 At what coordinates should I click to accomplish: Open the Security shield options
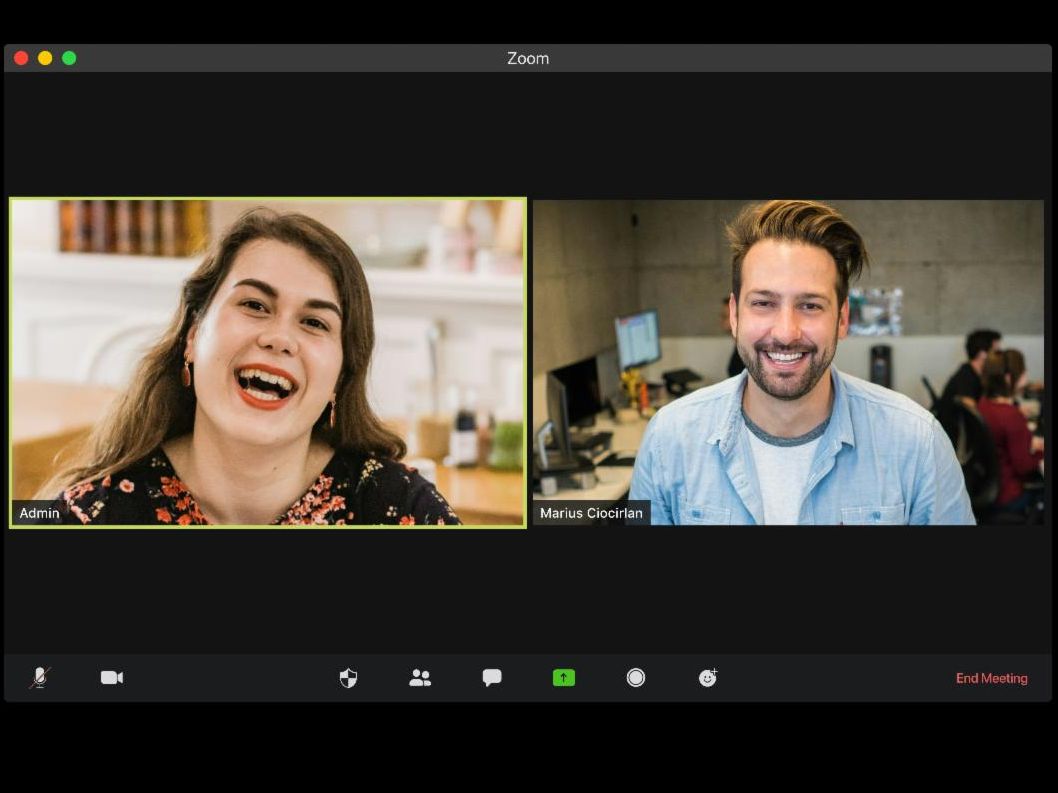(348, 678)
